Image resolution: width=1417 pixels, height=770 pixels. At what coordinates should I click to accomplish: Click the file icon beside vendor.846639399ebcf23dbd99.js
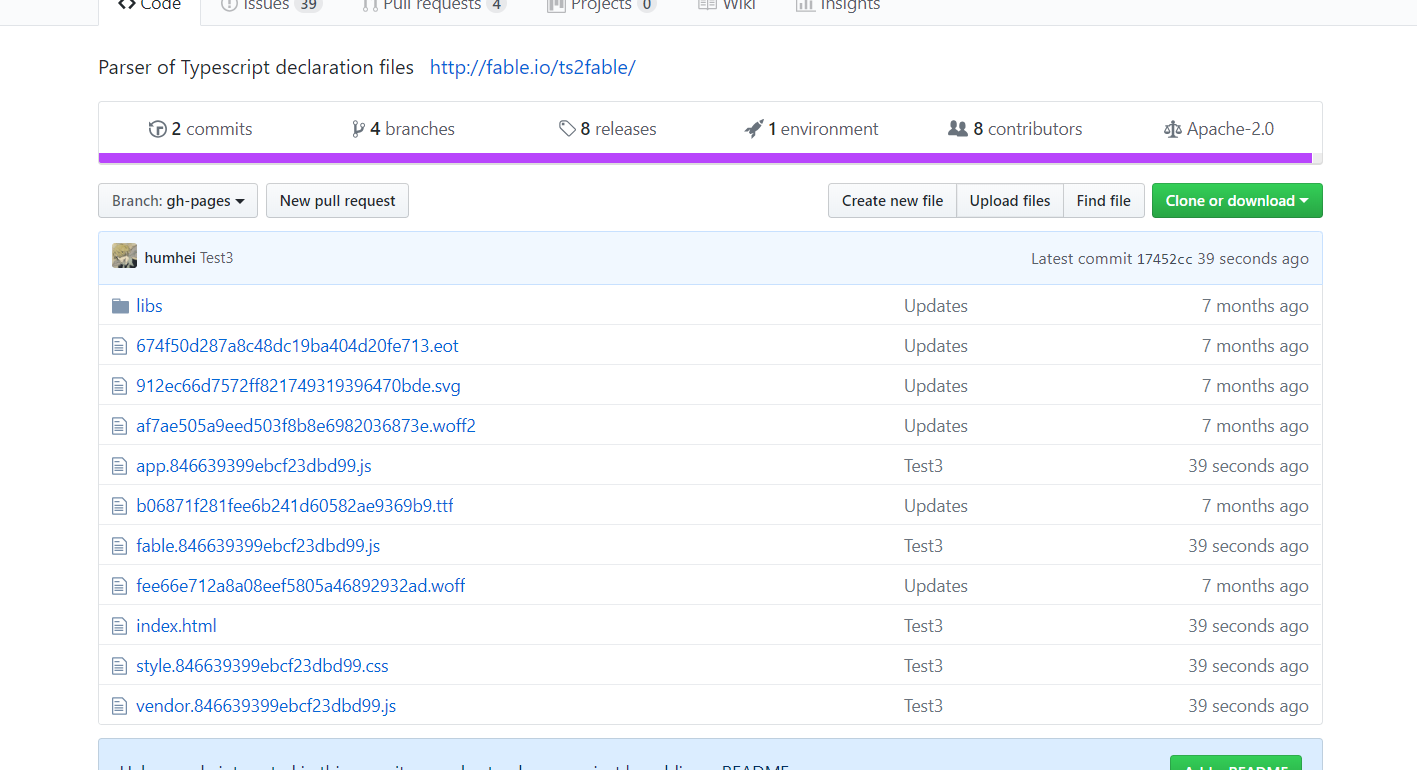[x=120, y=704]
